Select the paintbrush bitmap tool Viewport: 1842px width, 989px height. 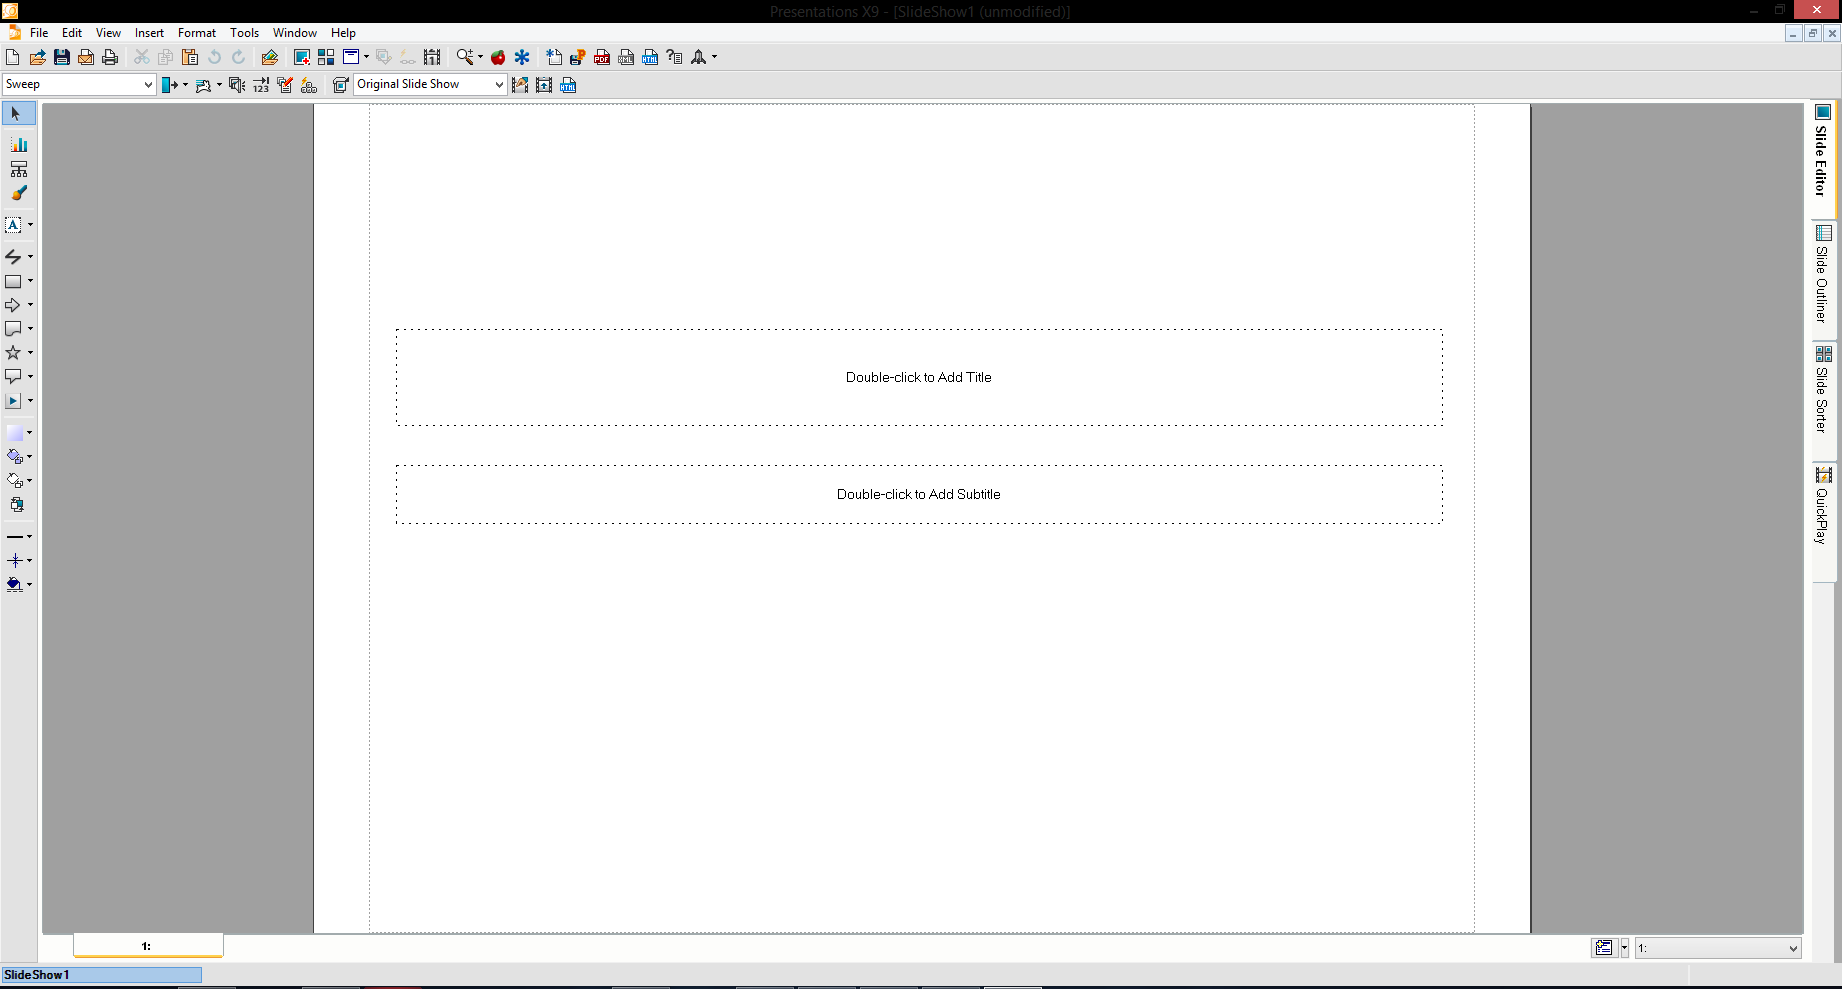[18, 193]
